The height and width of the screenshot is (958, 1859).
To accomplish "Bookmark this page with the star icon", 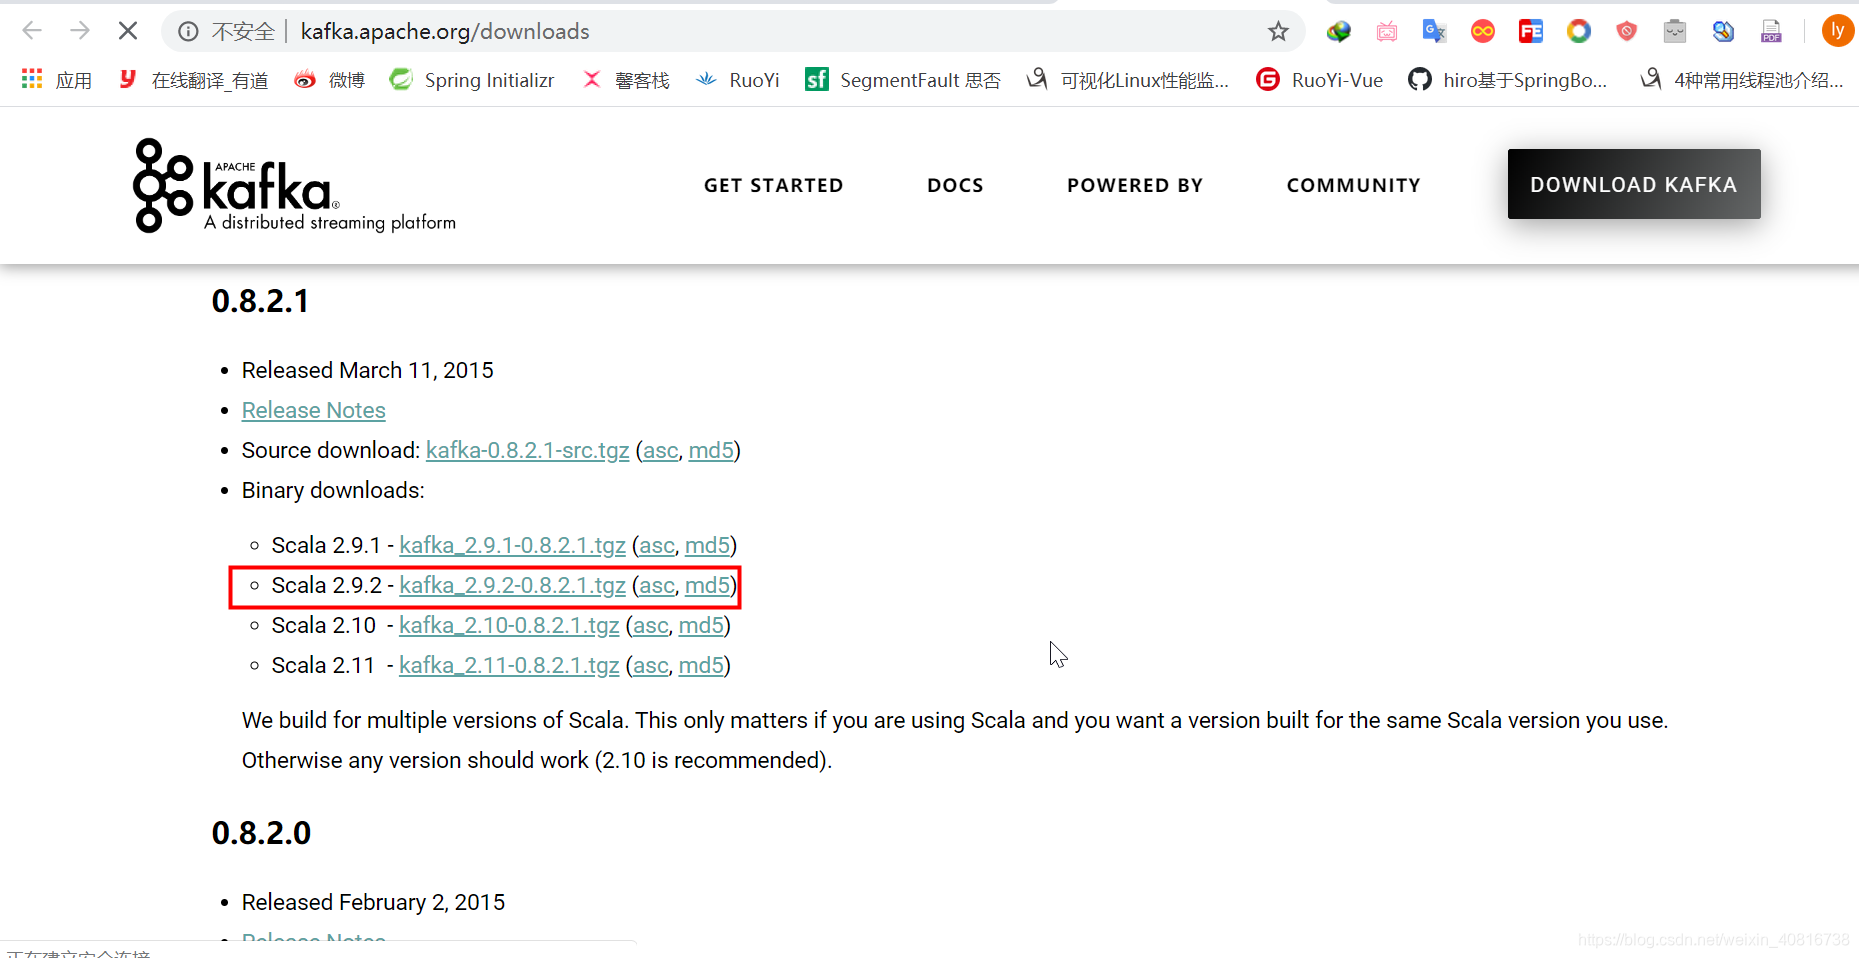I will [1278, 32].
